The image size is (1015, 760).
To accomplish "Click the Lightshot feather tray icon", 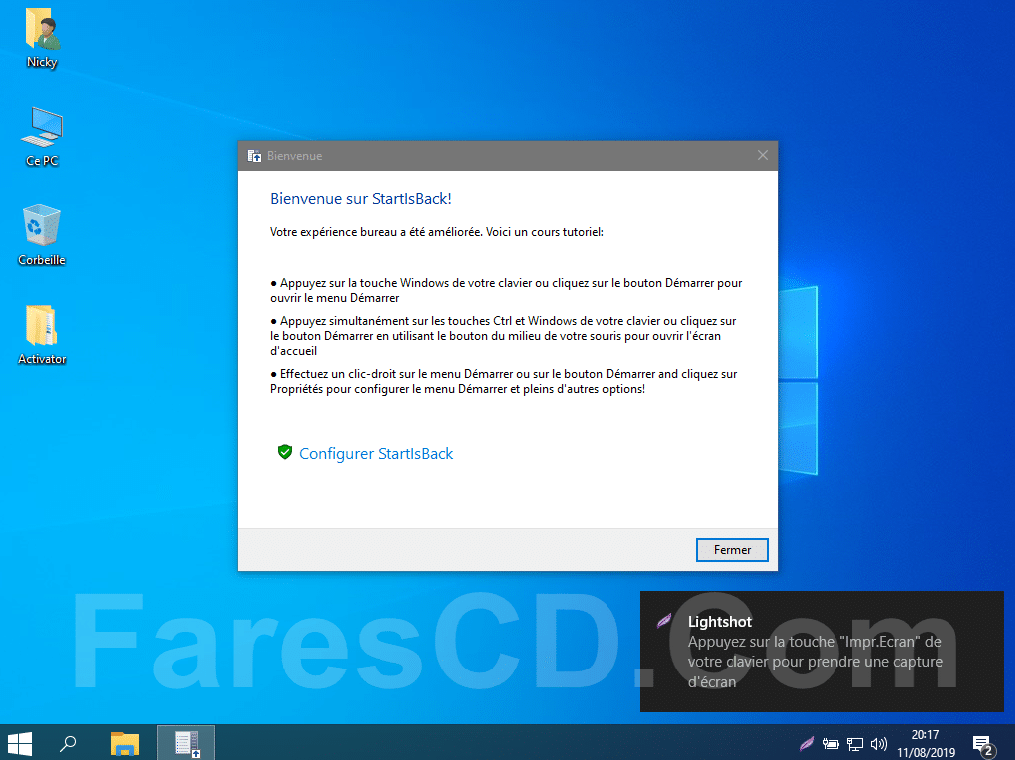I will (x=806, y=744).
